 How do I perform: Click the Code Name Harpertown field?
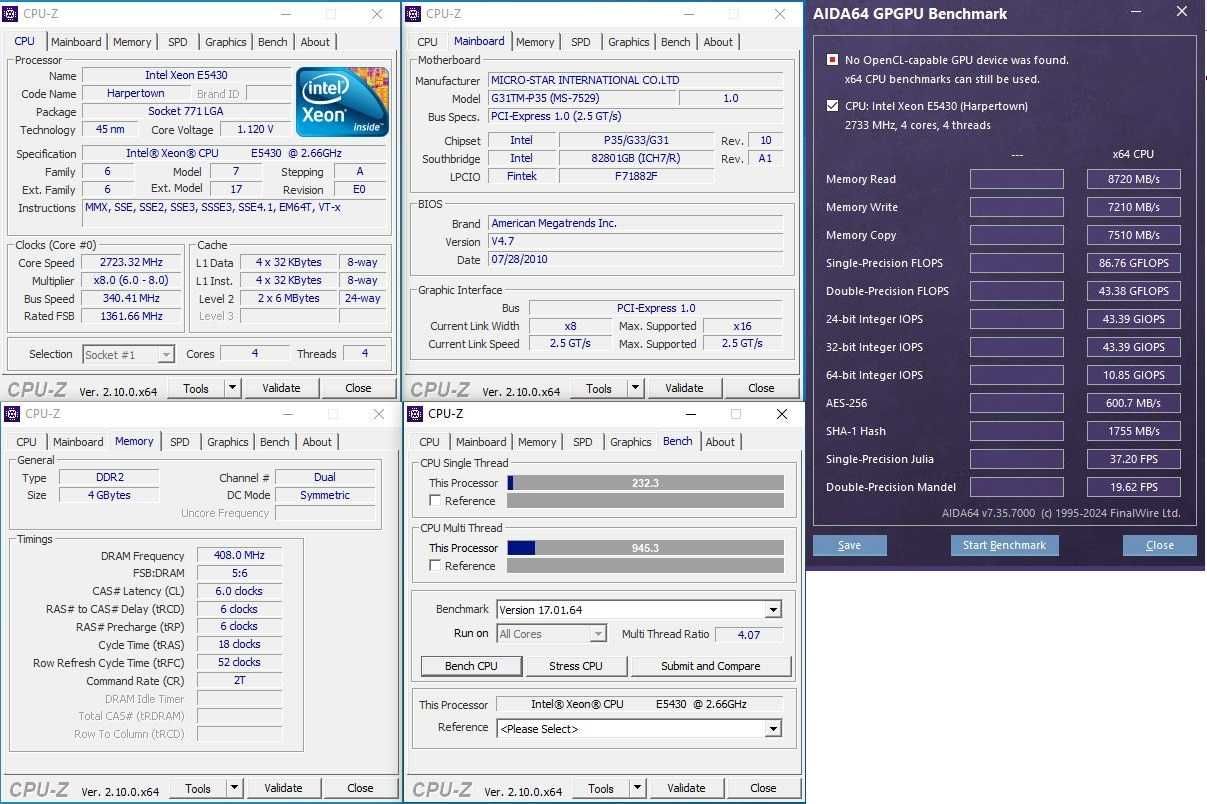[x=135, y=93]
